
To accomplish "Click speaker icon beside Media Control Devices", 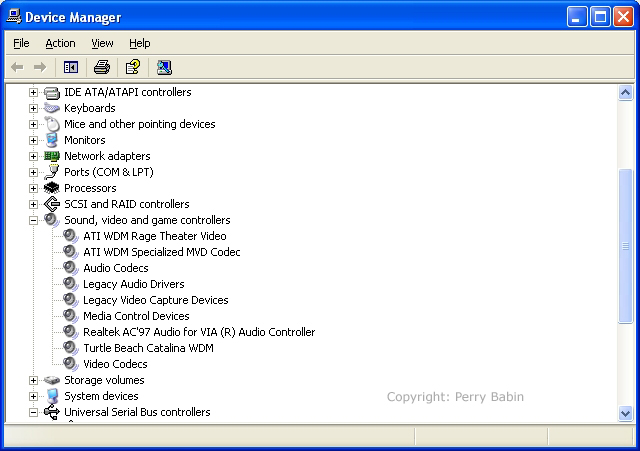I will pyautogui.click(x=71, y=316).
